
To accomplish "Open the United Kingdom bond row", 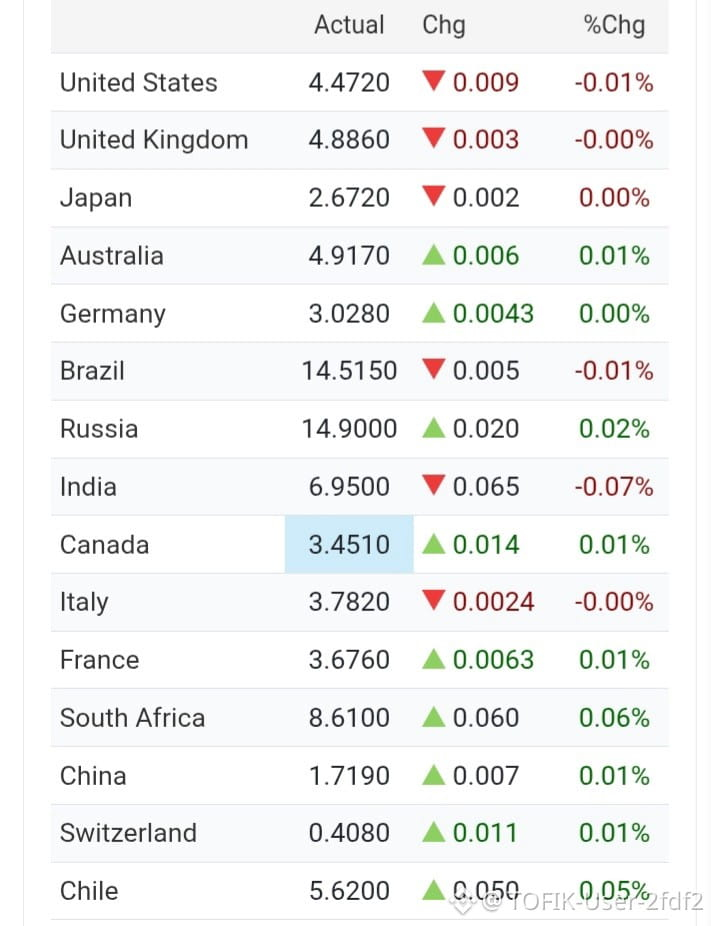I will tap(360, 140).
